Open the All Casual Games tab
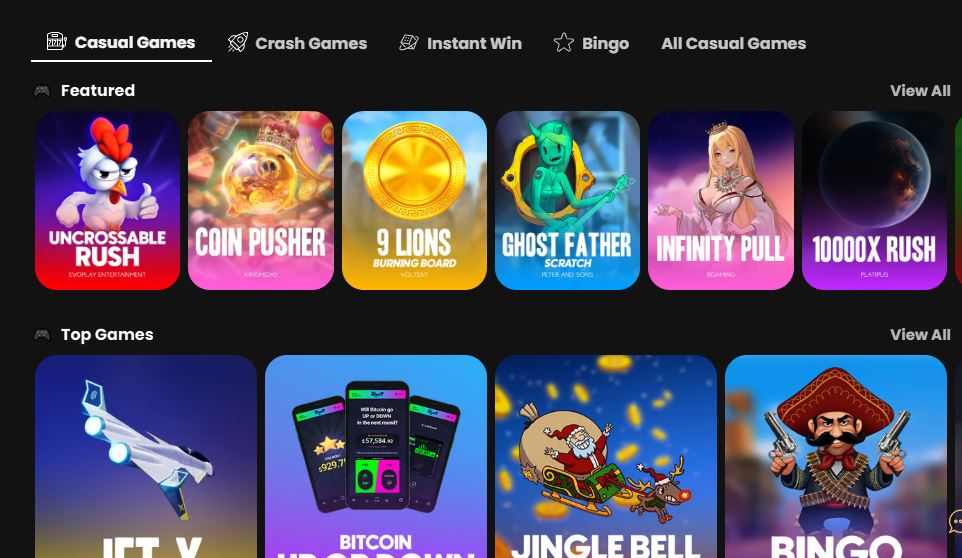This screenshot has width=962, height=558. click(x=733, y=43)
